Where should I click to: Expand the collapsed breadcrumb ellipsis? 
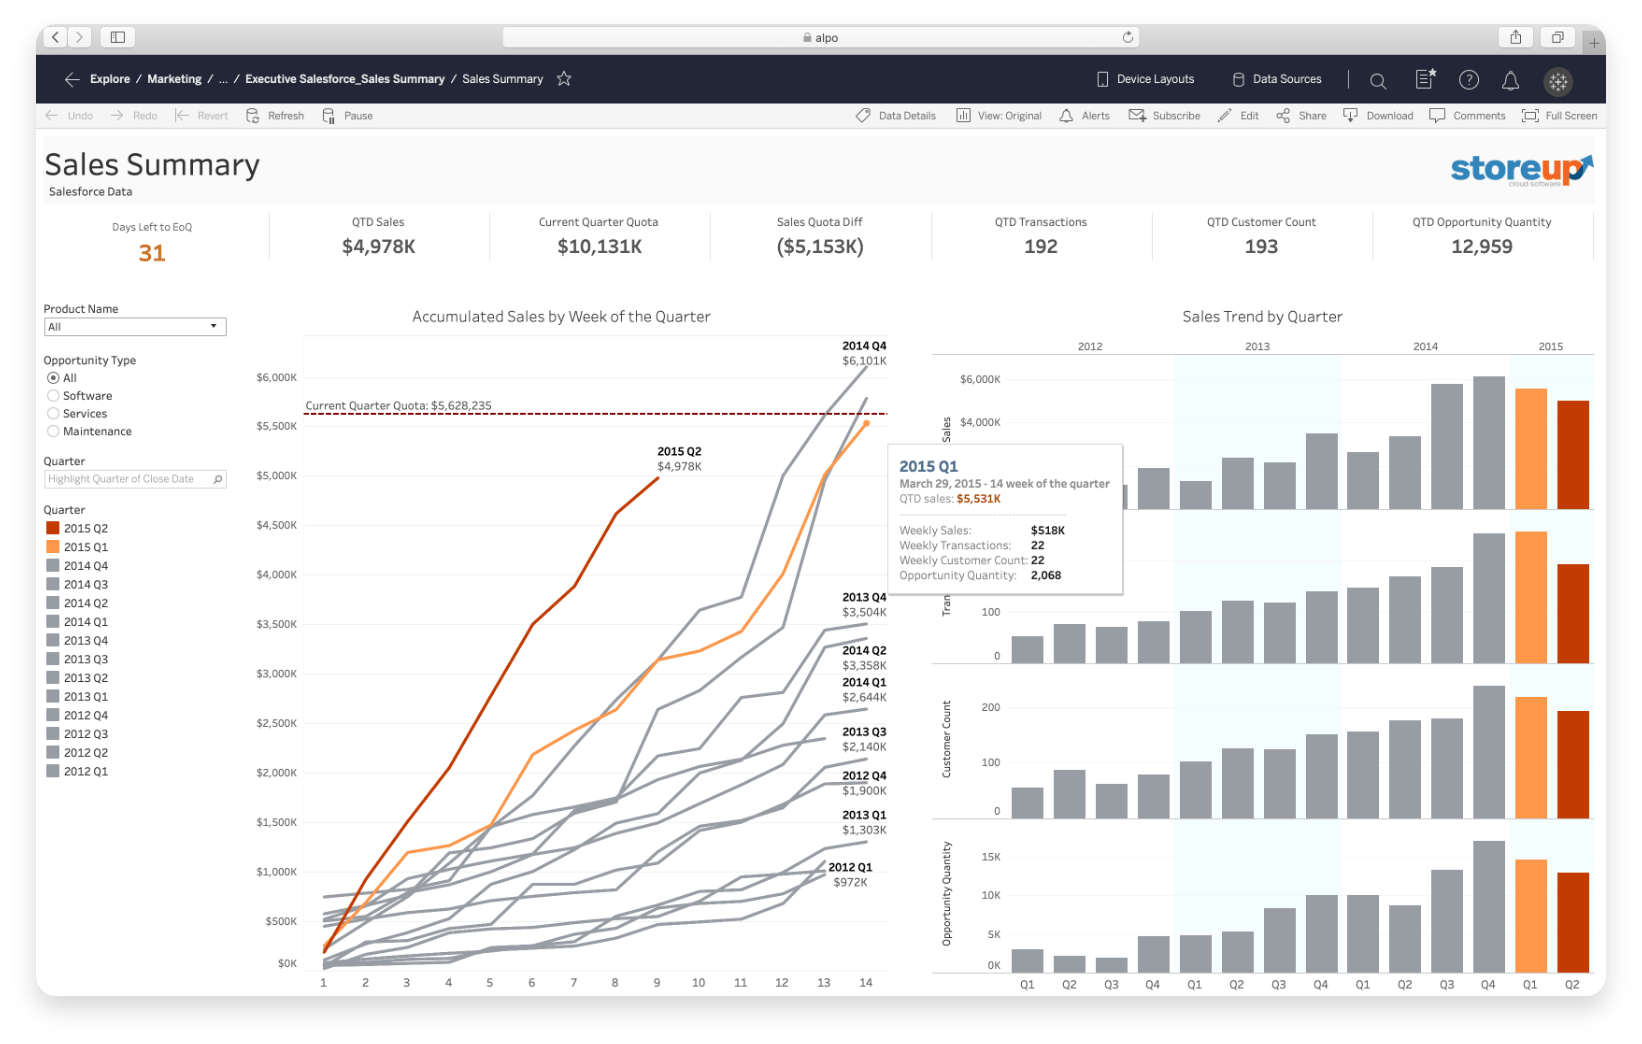point(223,79)
